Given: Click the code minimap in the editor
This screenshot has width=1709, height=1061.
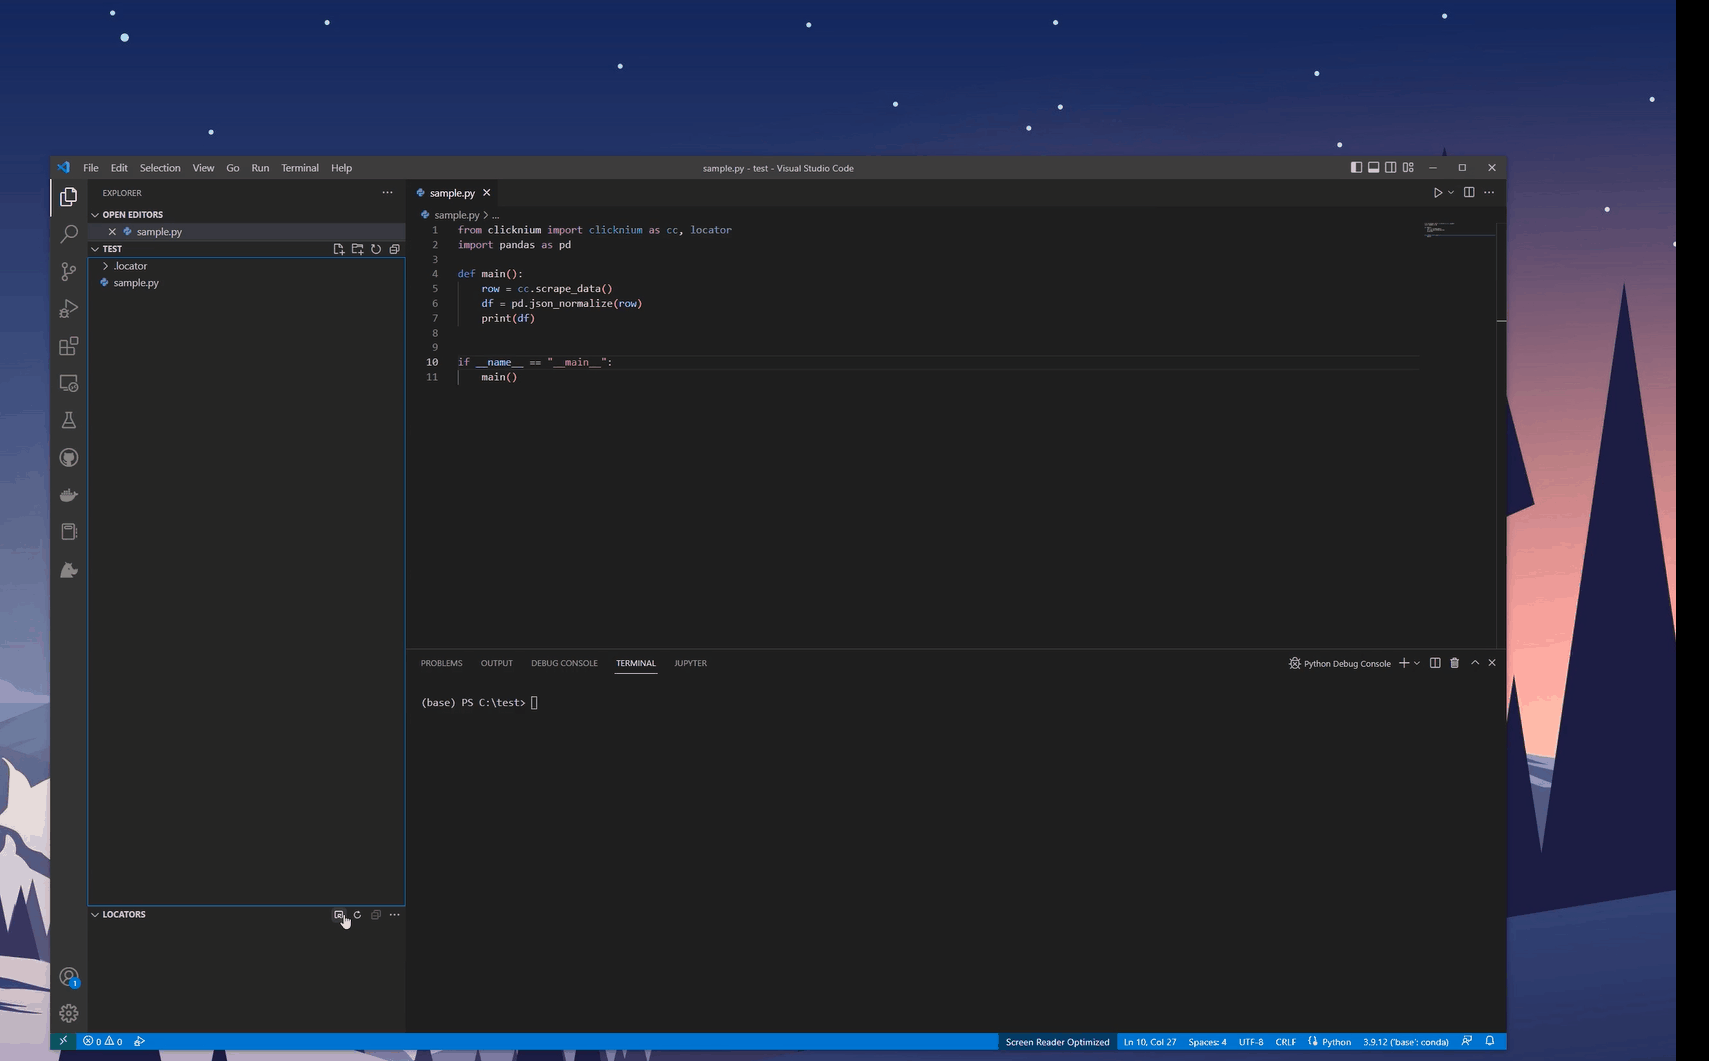Looking at the screenshot, I should click(x=1440, y=230).
